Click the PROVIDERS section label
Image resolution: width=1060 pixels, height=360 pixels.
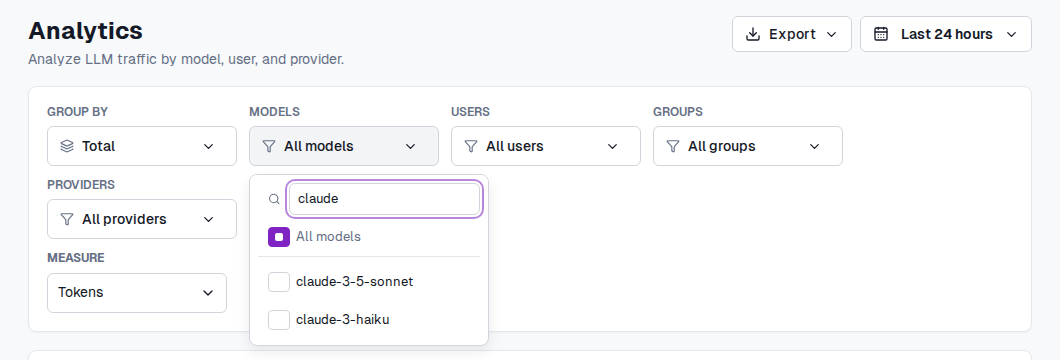[81, 184]
